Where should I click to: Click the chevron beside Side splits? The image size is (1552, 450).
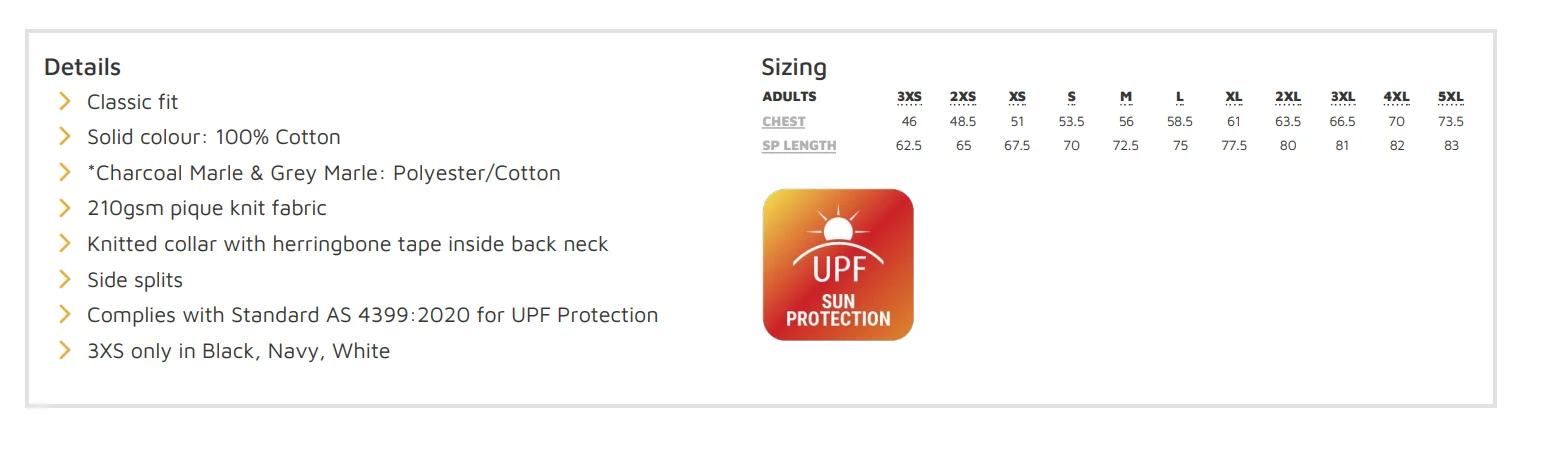point(65,279)
